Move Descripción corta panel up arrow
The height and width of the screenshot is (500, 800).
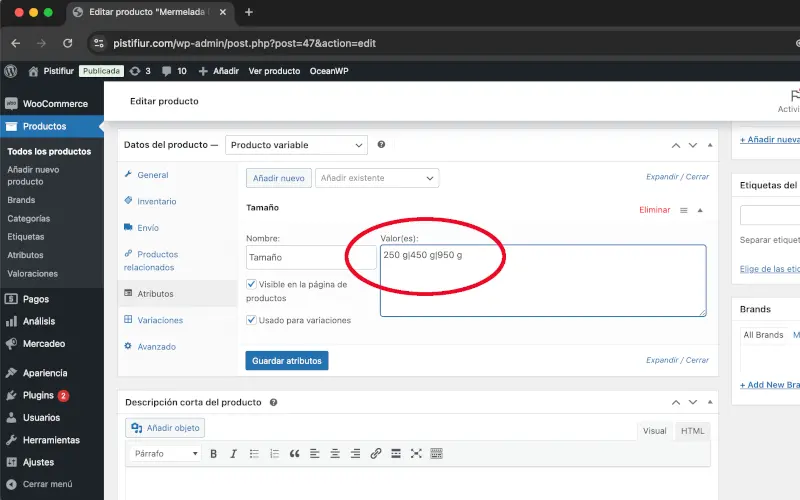point(676,403)
